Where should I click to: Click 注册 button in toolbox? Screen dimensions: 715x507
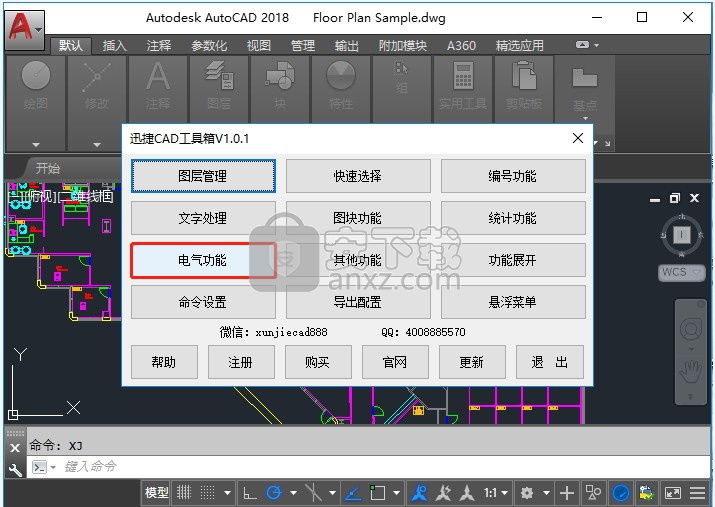click(241, 362)
